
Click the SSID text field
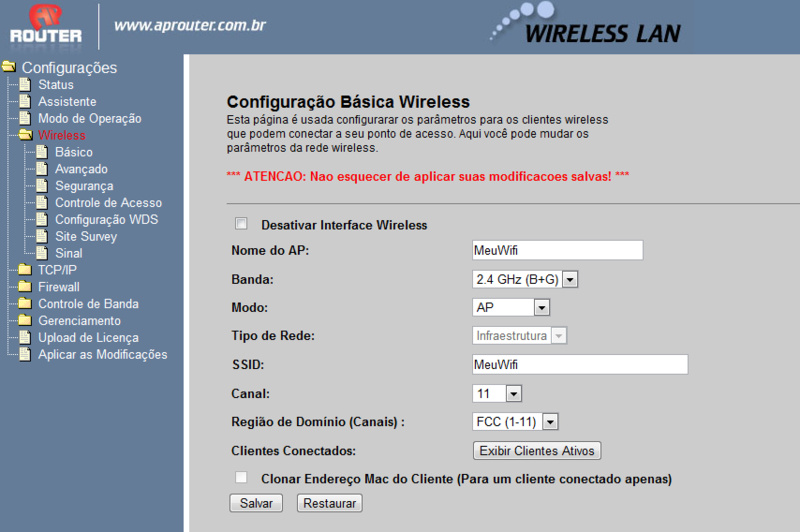pyautogui.click(x=580, y=365)
